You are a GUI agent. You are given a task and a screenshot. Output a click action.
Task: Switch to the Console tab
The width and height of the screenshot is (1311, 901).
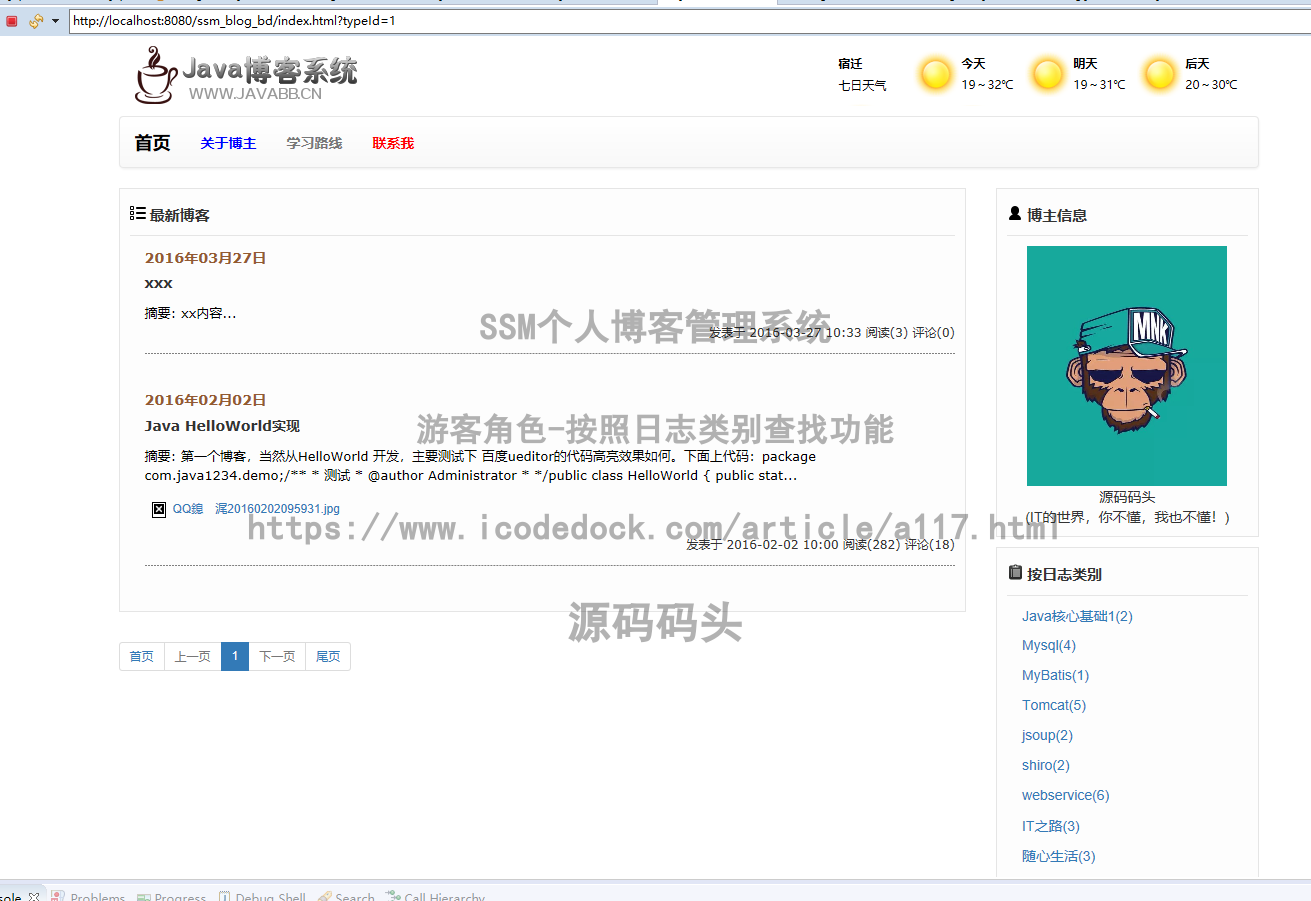pos(12,896)
